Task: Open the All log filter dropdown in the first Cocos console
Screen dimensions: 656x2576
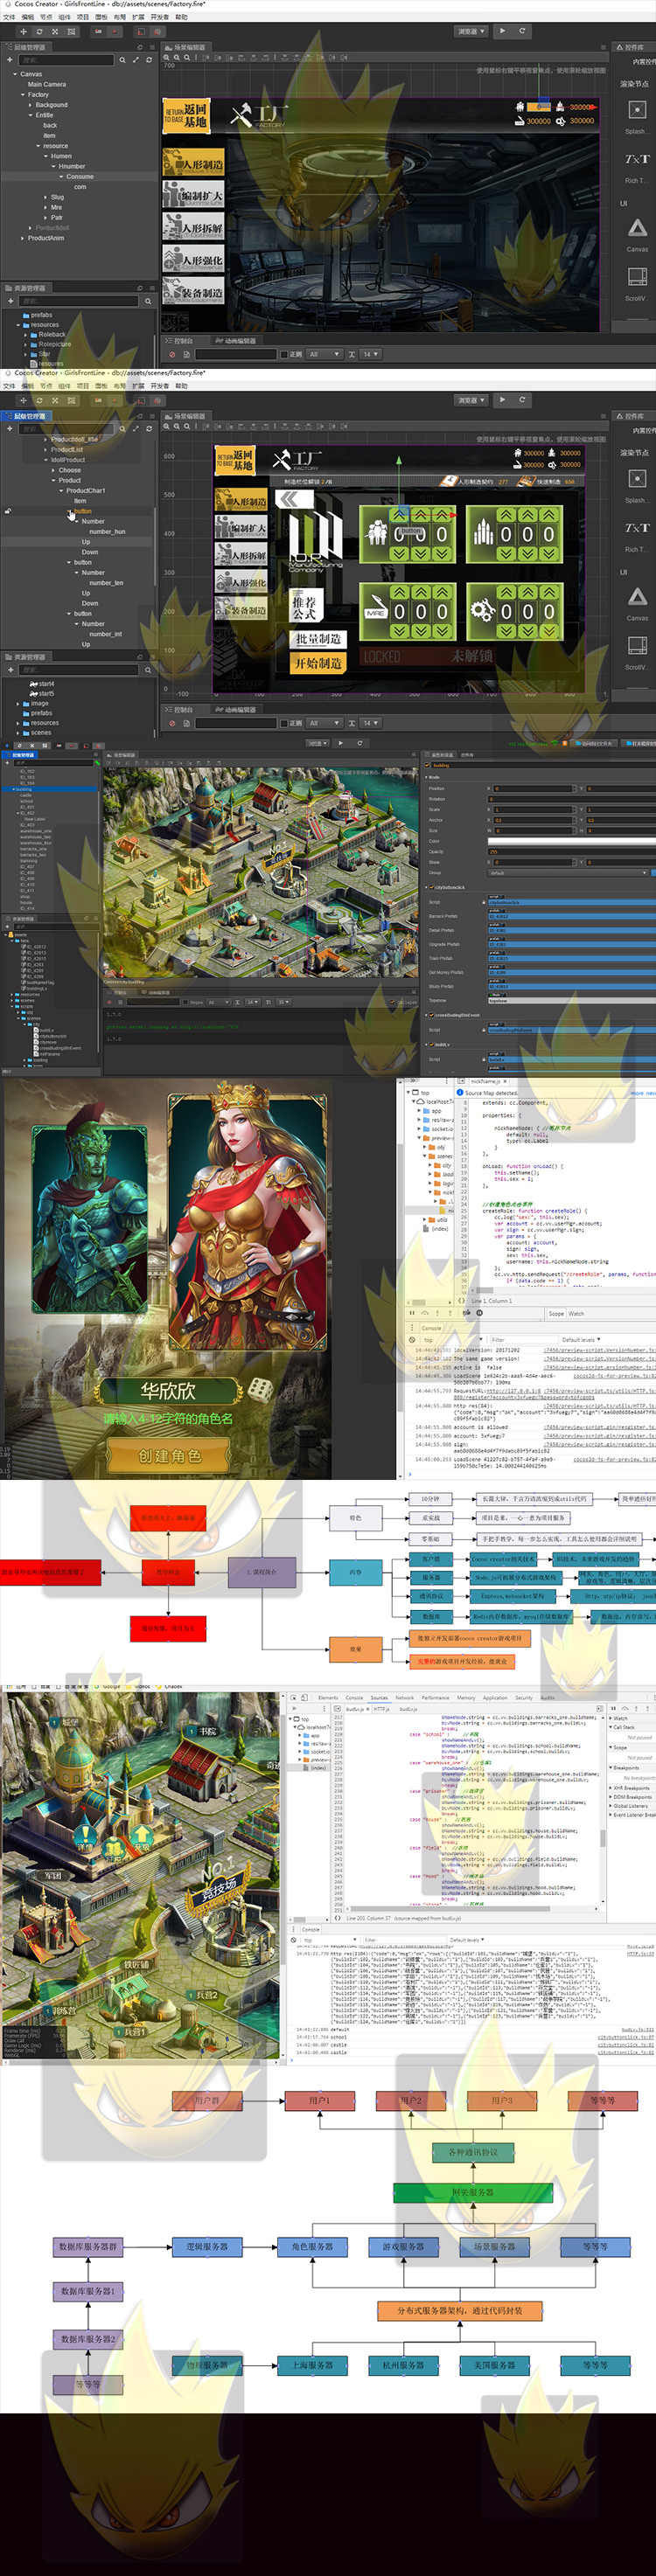Action: [x=324, y=354]
